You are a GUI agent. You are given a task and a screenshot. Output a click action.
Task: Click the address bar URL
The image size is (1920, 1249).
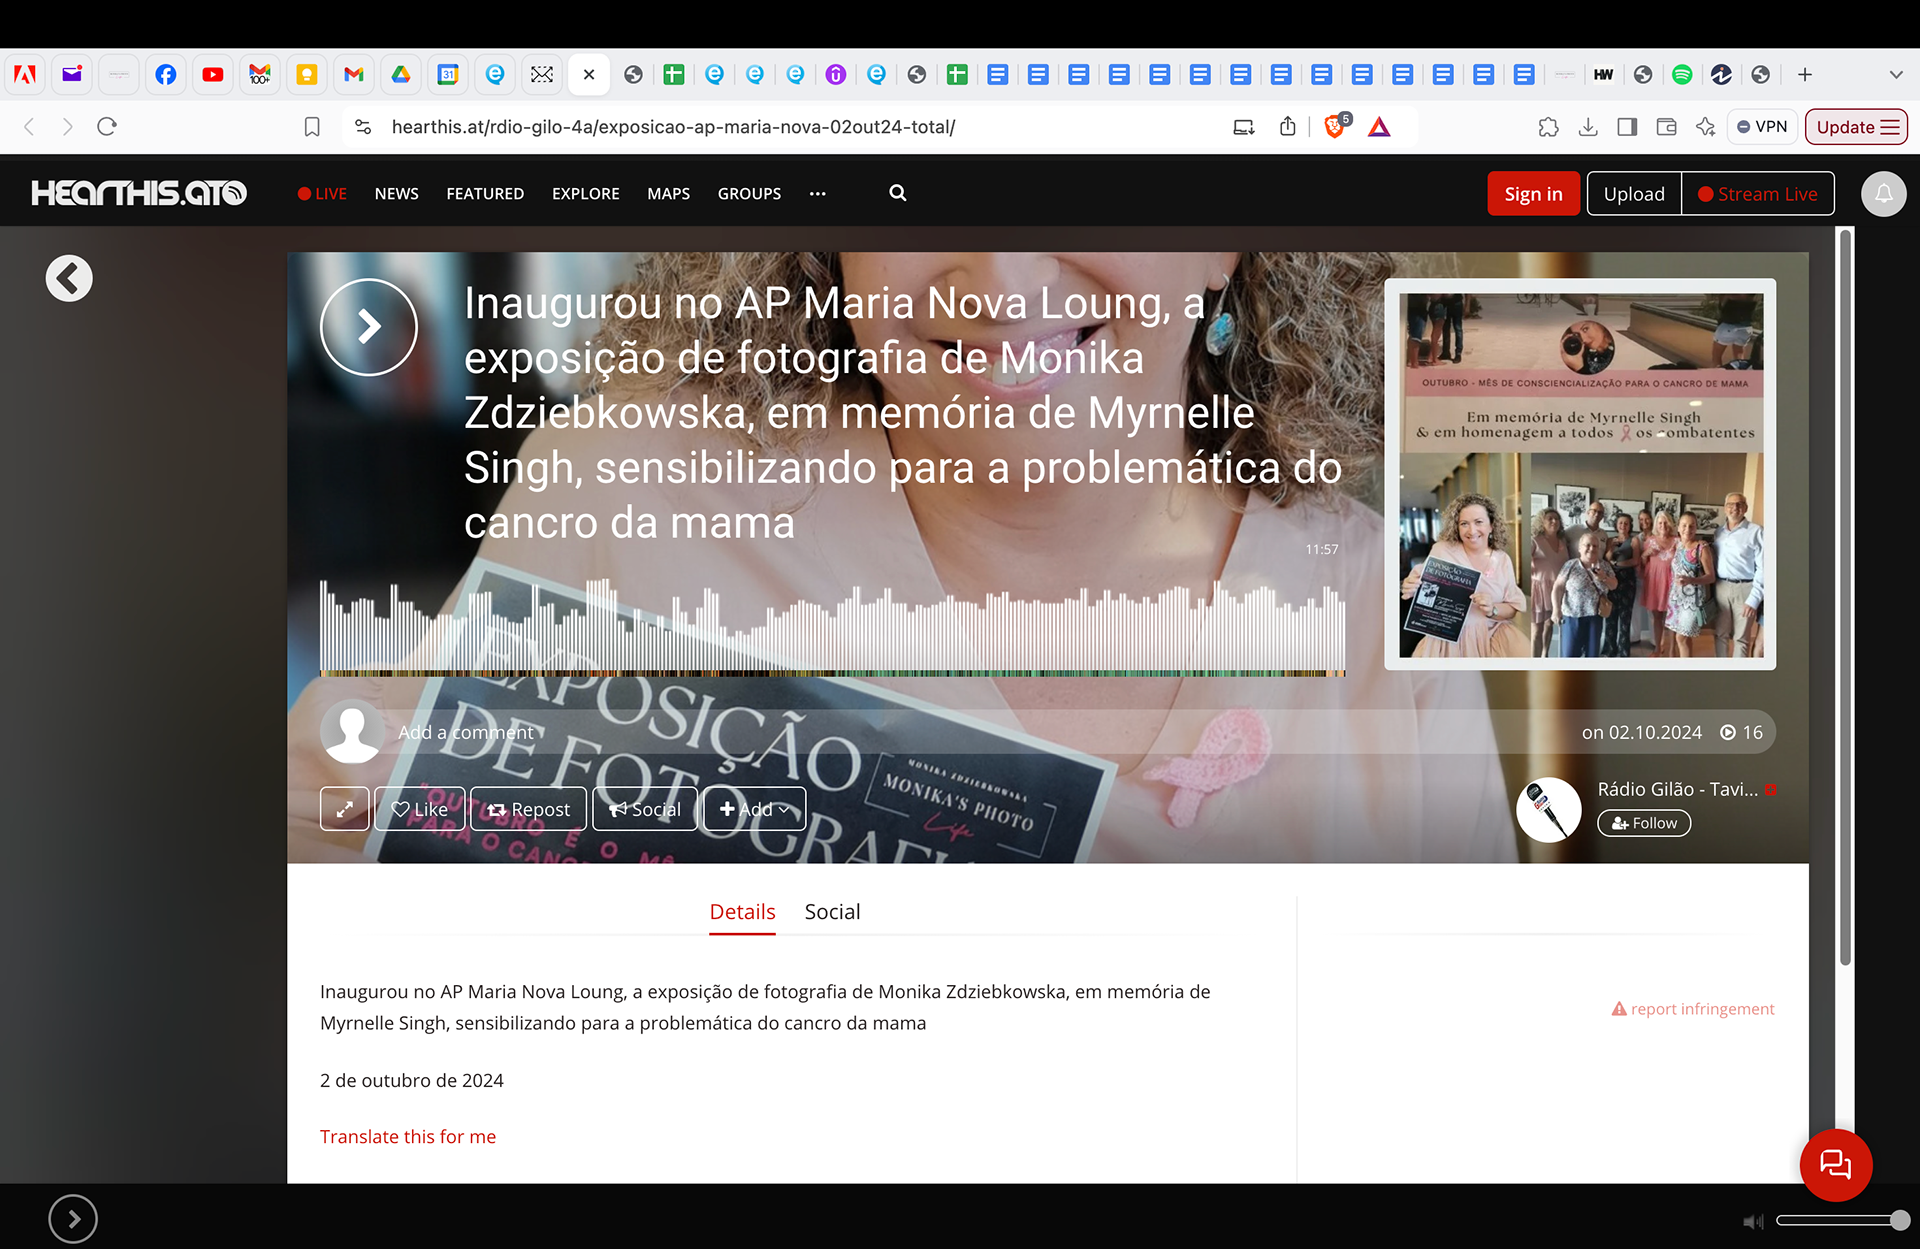click(x=673, y=127)
